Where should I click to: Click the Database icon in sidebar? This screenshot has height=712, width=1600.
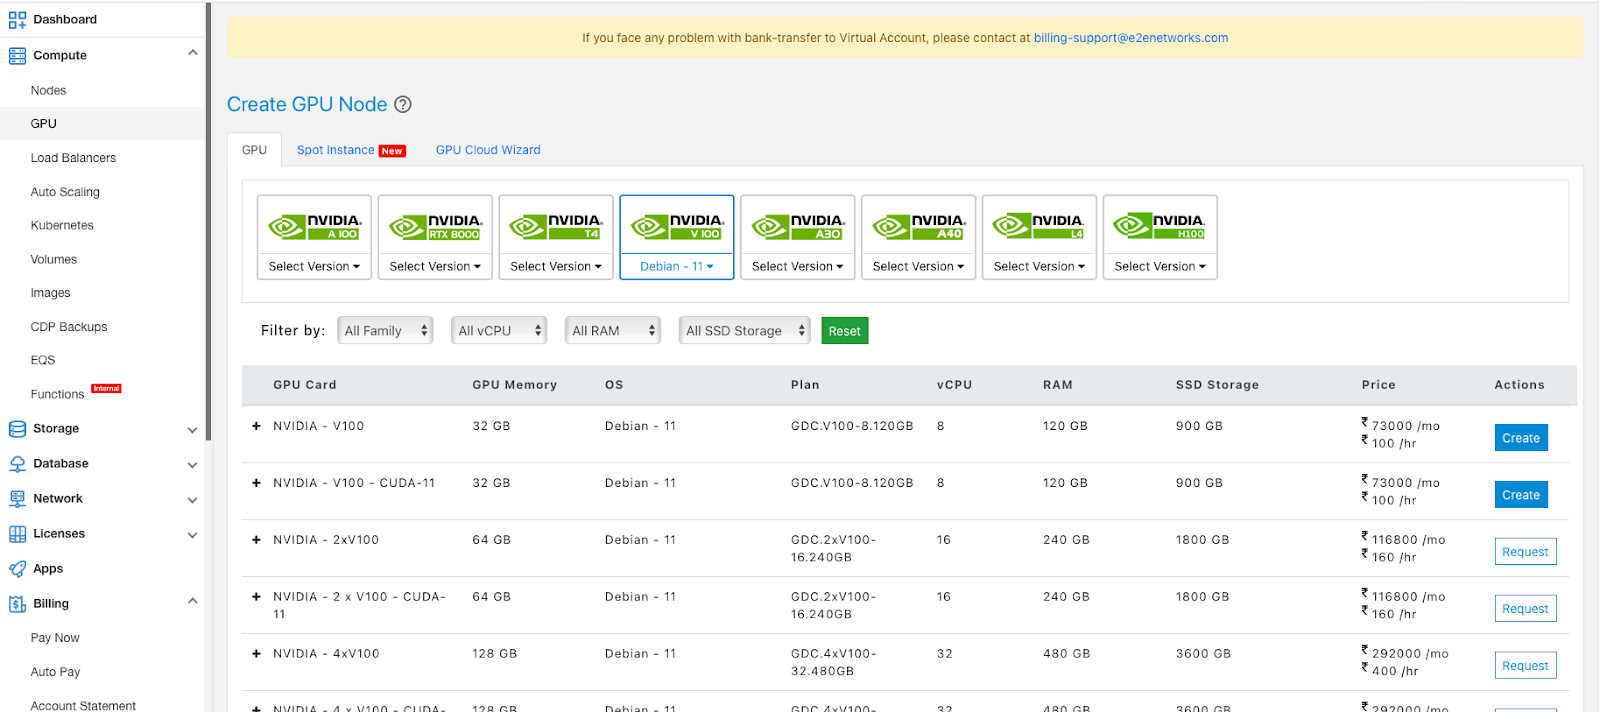pos(17,464)
